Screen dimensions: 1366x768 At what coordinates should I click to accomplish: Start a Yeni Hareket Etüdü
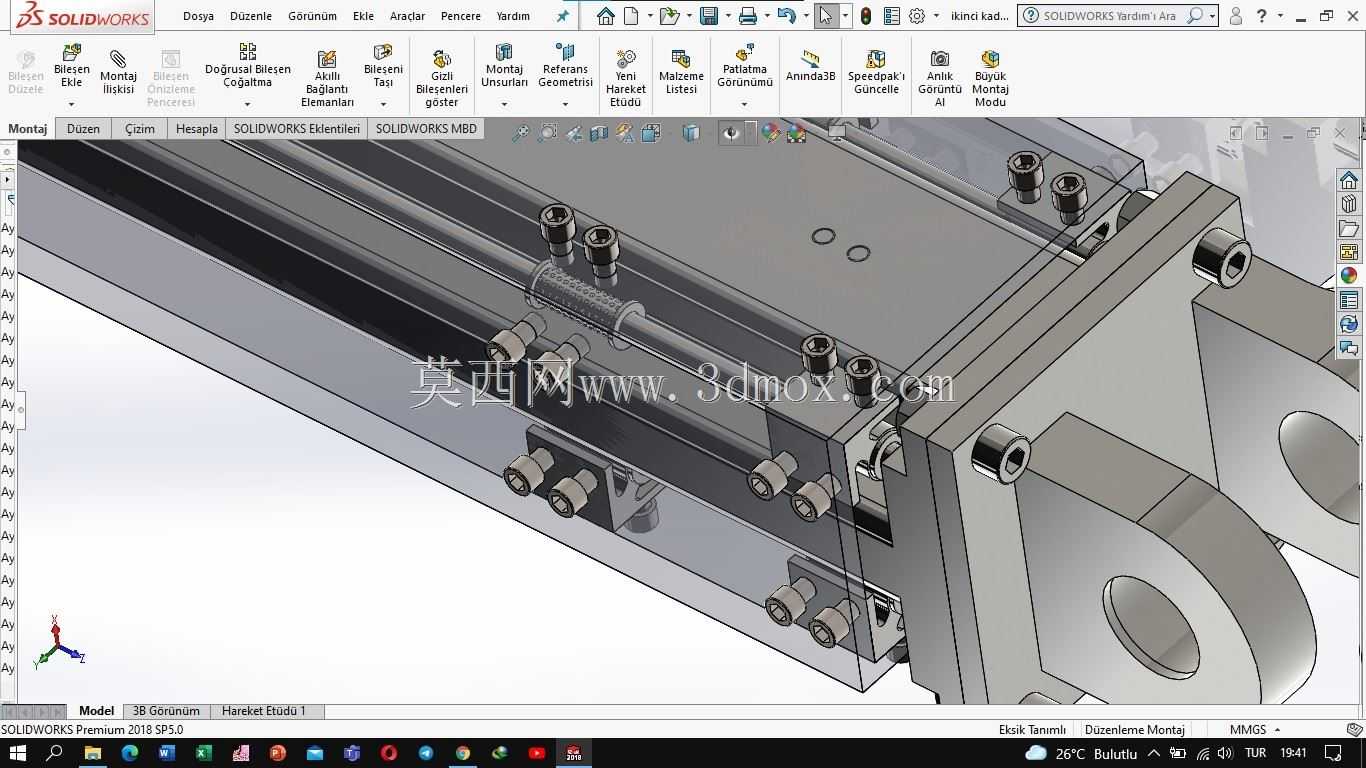(626, 77)
